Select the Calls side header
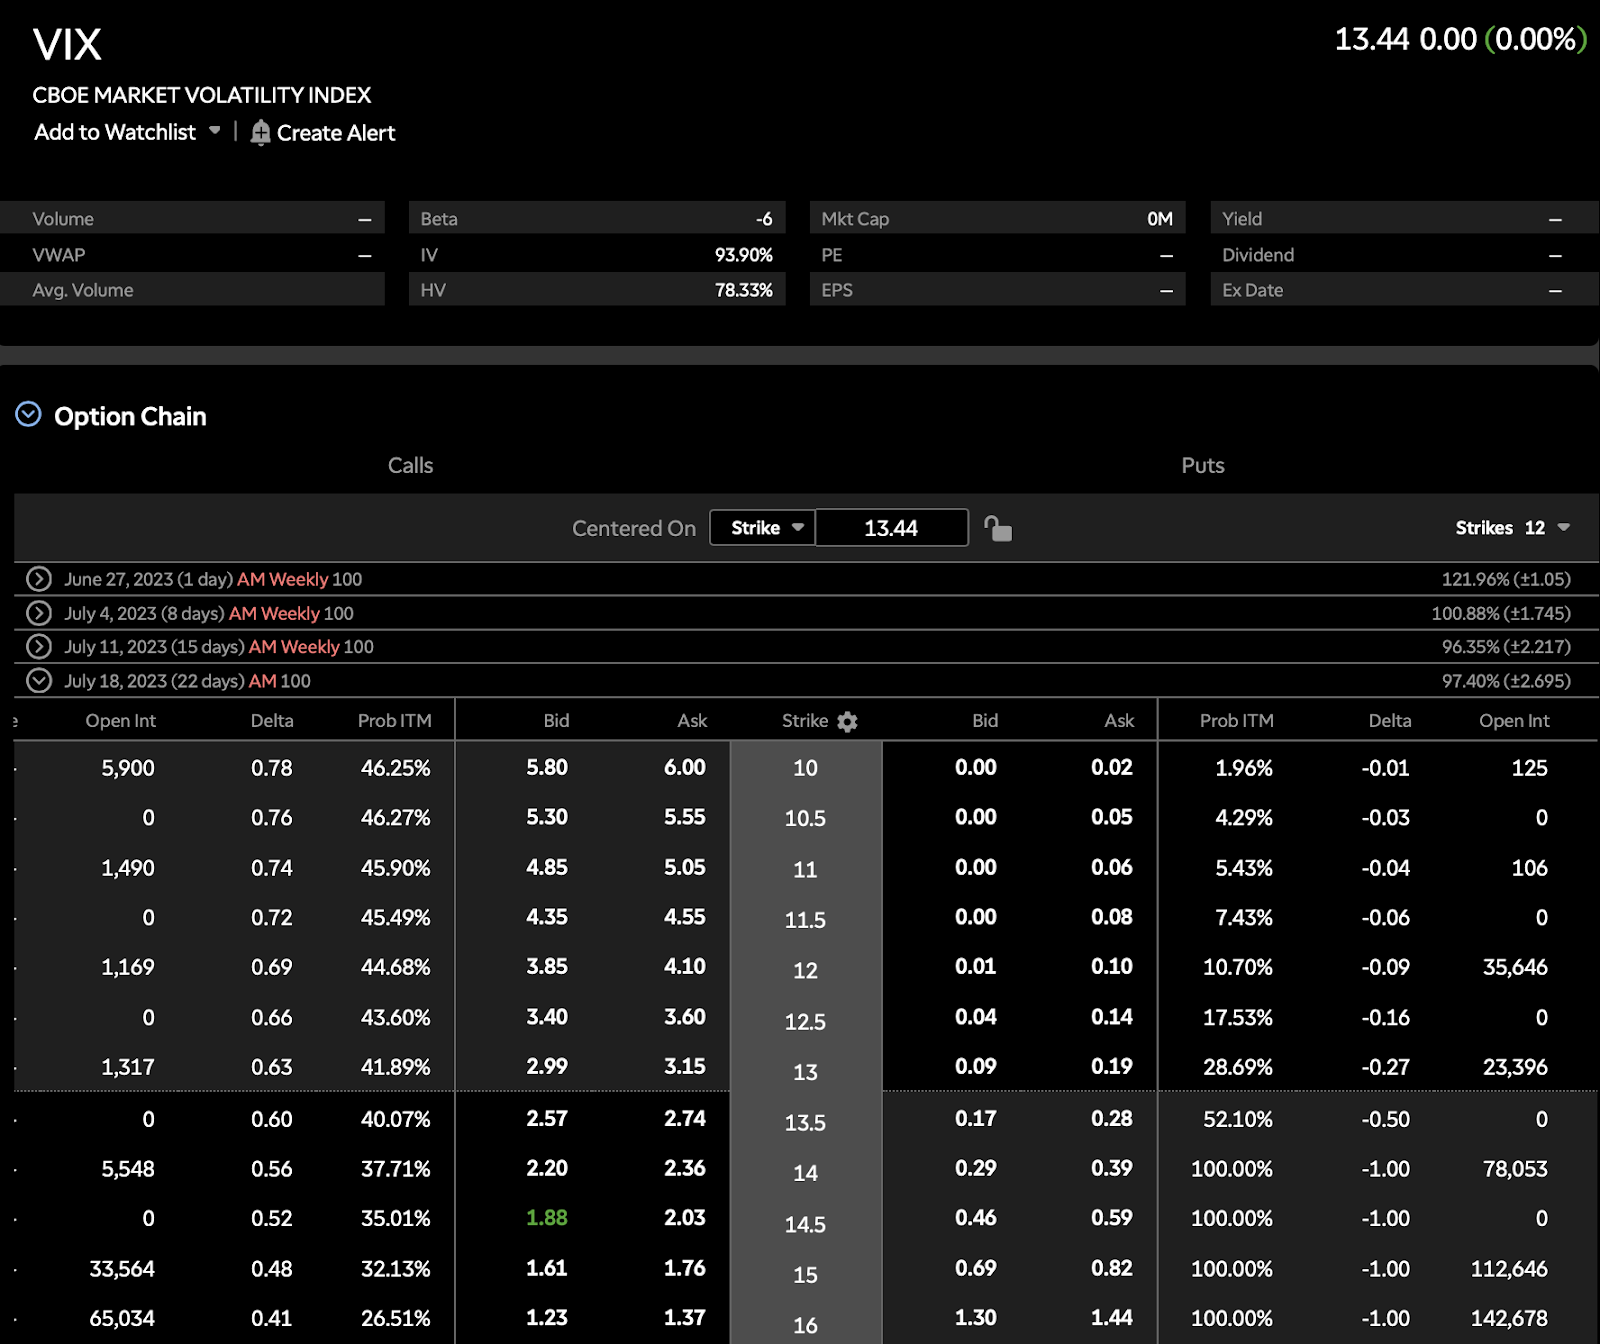 click(x=410, y=465)
